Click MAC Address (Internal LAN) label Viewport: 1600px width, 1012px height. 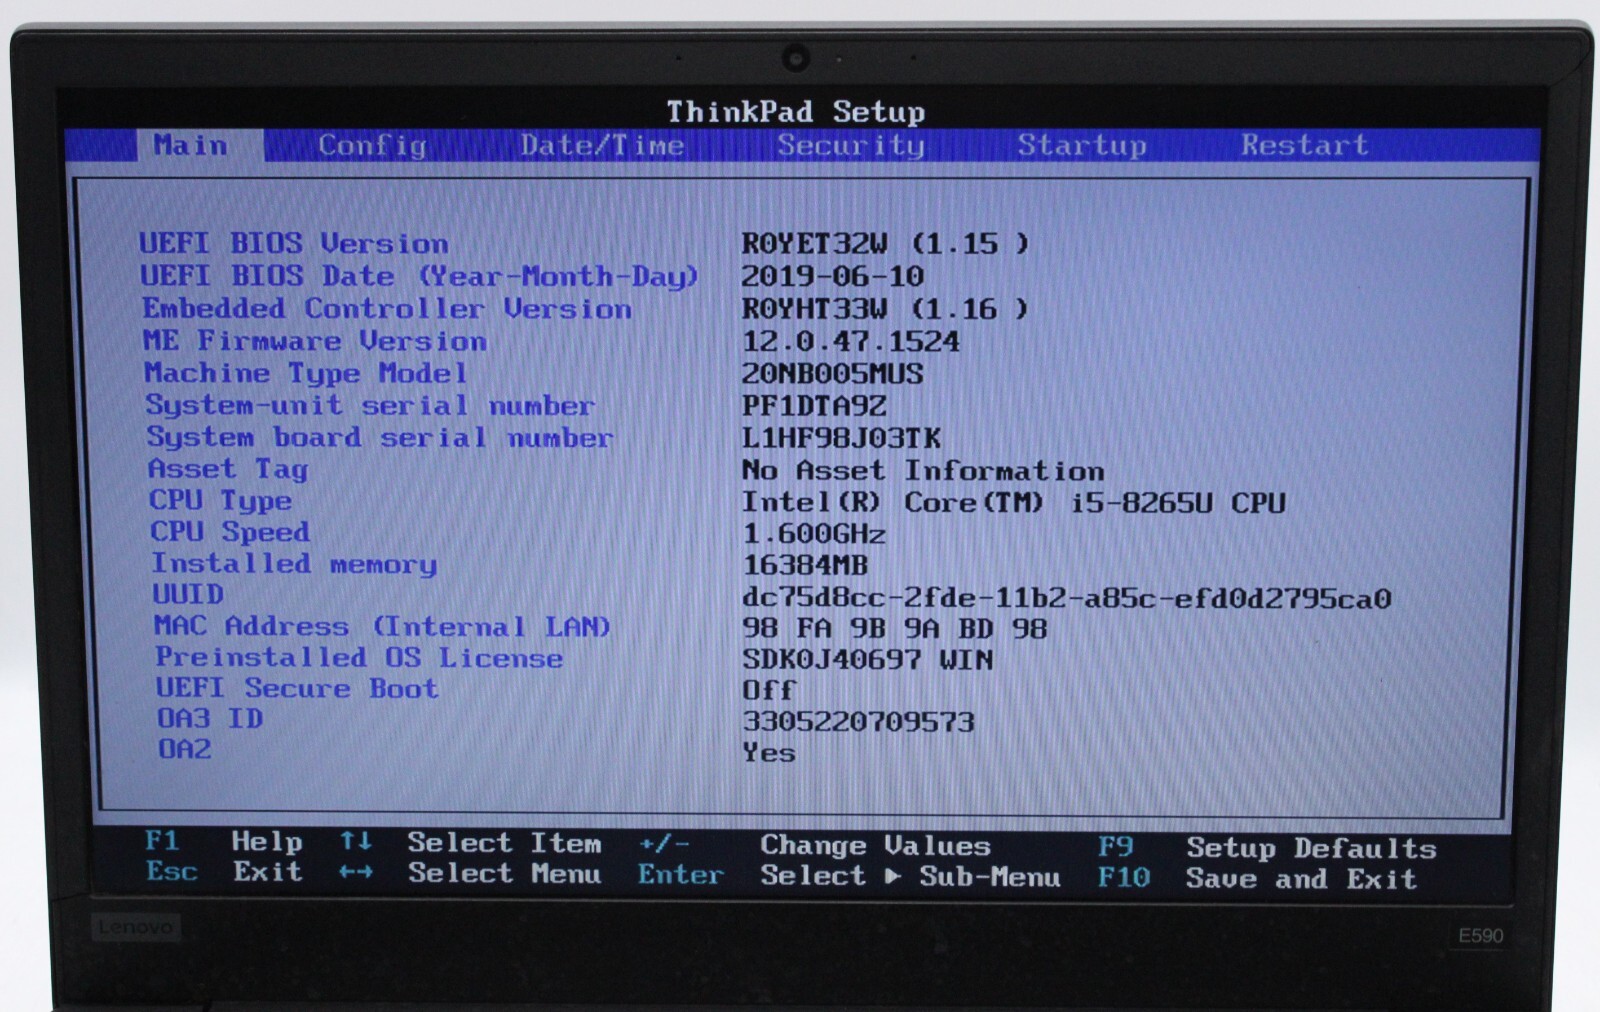381,626
